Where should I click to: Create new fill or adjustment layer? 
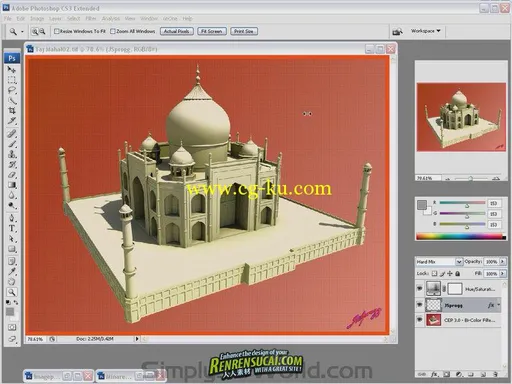click(459, 374)
